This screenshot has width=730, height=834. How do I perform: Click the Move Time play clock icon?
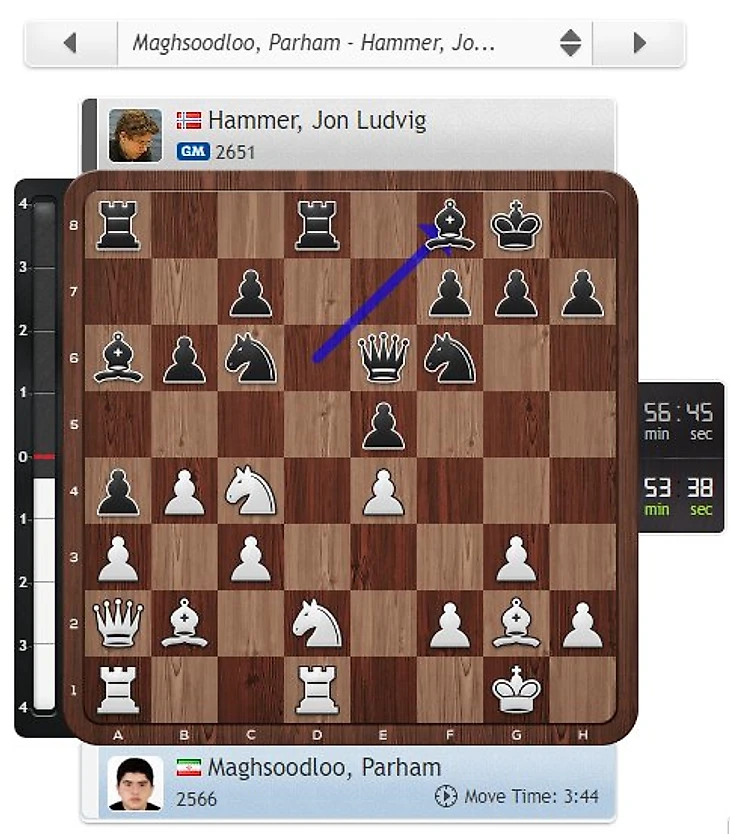pos(445,796)
